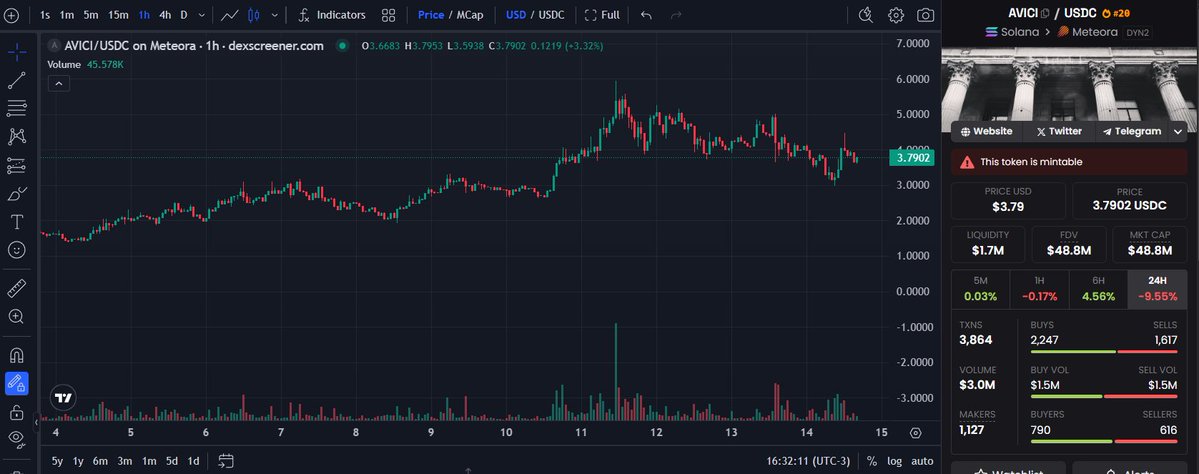Image resolution: width=1199 pixels, height=474 pixels.
Task: Take a chart snapshot with camera icon
Action: [925, 15]
